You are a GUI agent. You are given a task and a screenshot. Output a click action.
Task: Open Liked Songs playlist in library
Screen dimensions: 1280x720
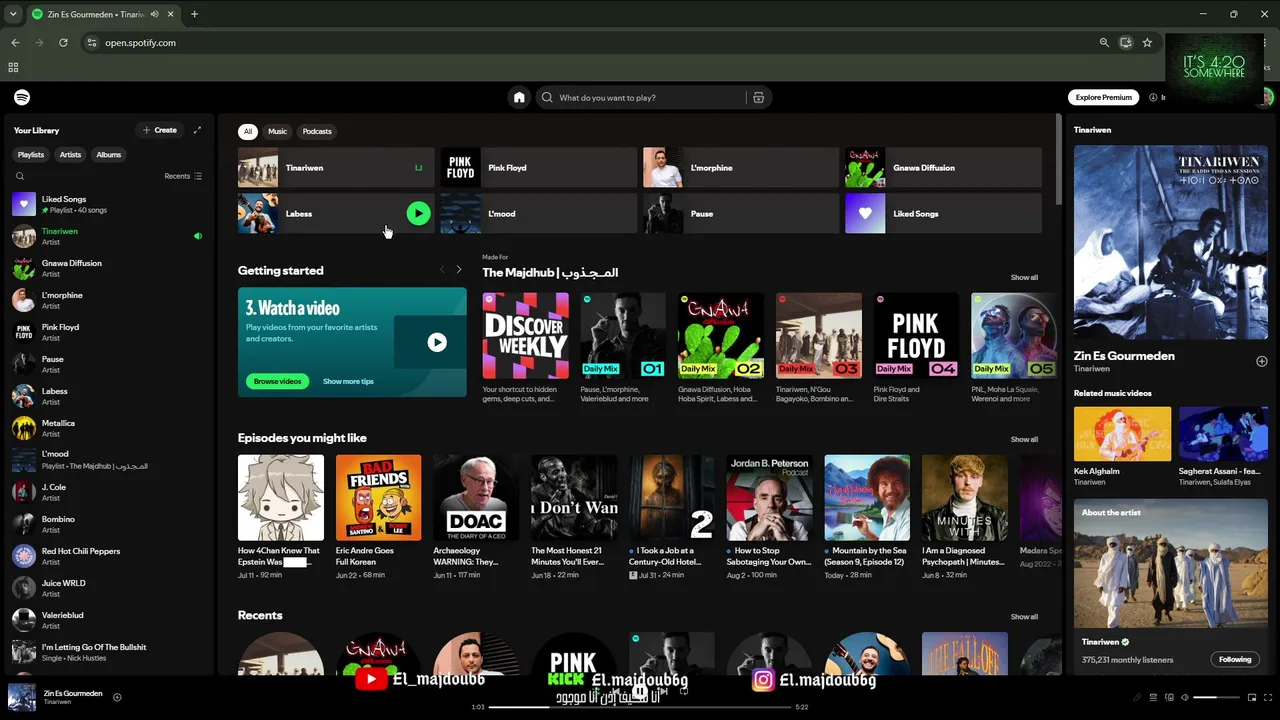(x=107, y=204)
